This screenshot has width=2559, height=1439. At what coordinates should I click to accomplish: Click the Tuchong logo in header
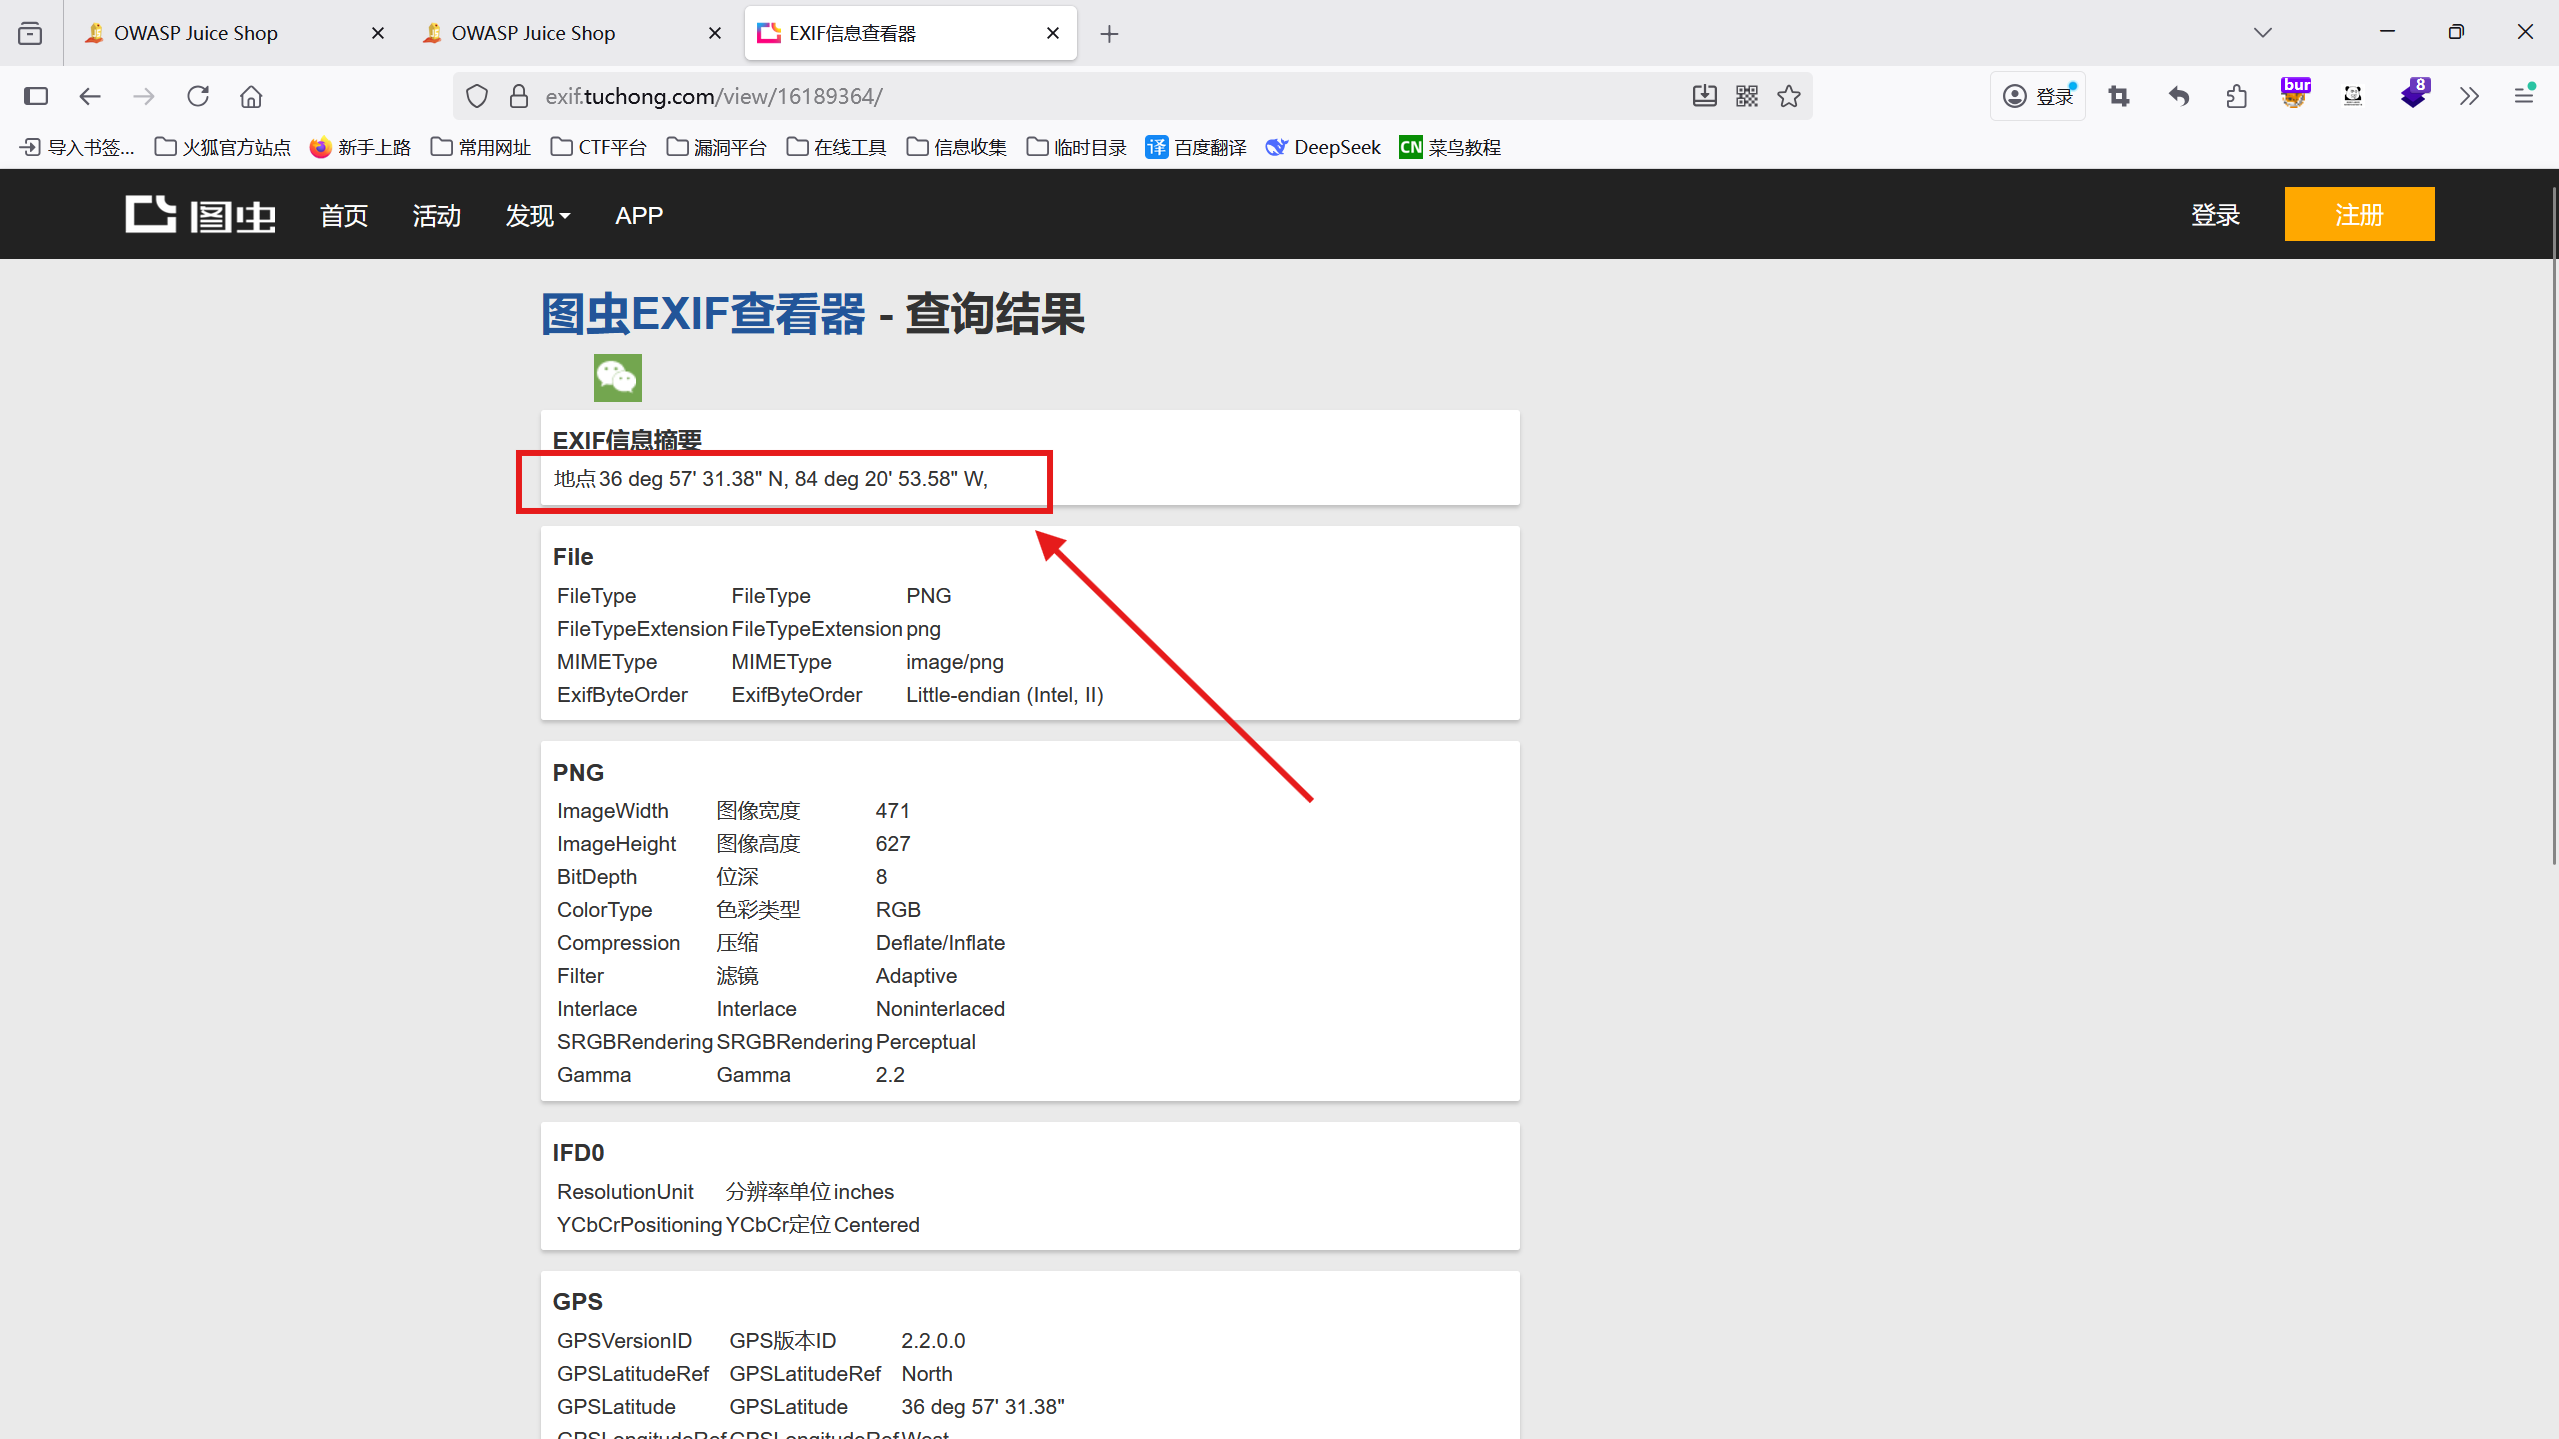[200, 215]
